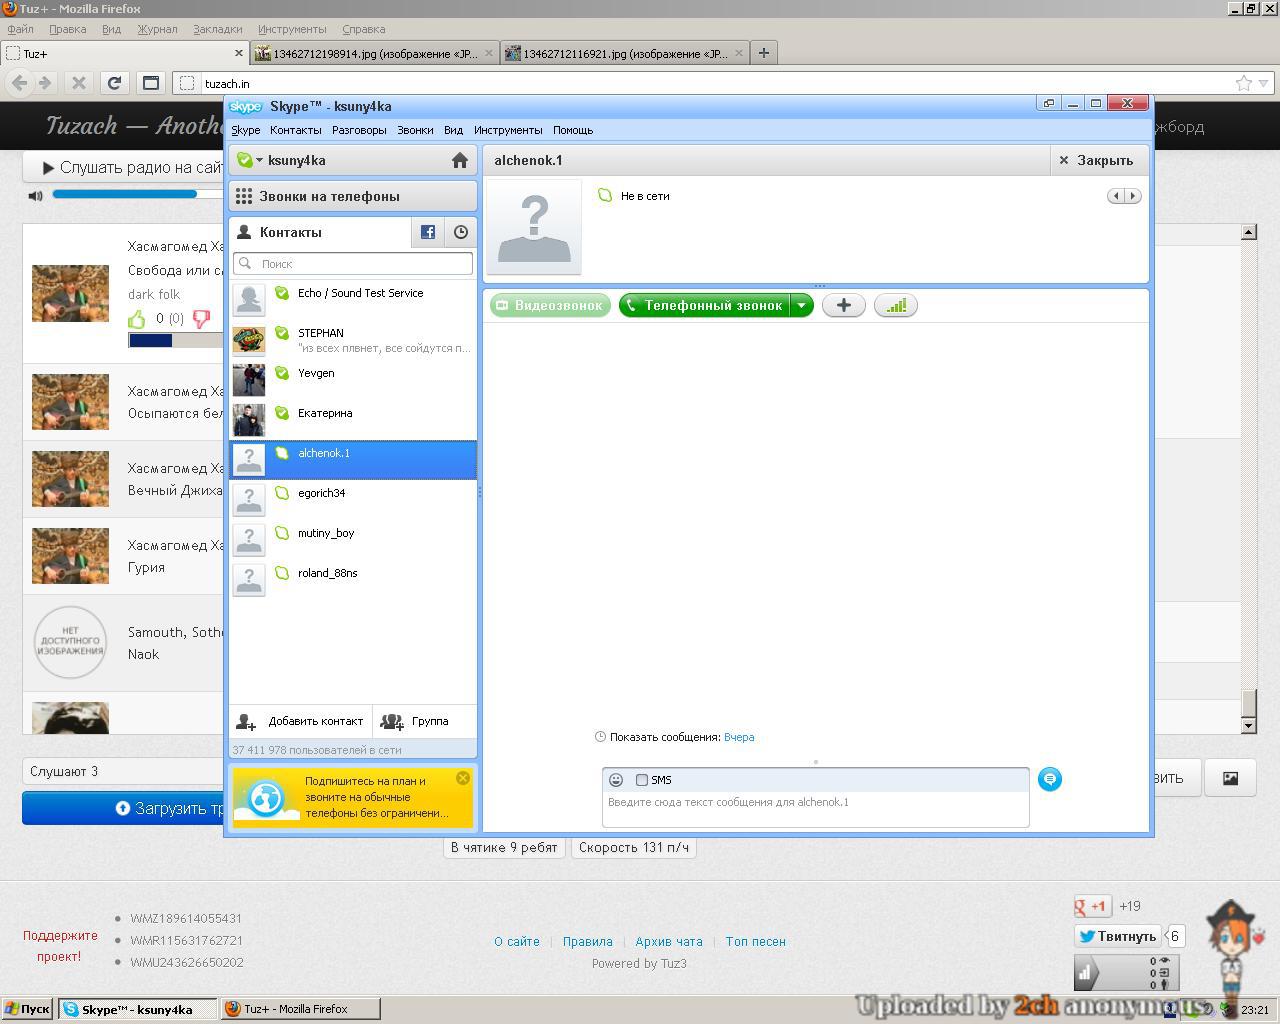Click the Твитнуть button
1280x1024 pixels.
[1117, 936]
